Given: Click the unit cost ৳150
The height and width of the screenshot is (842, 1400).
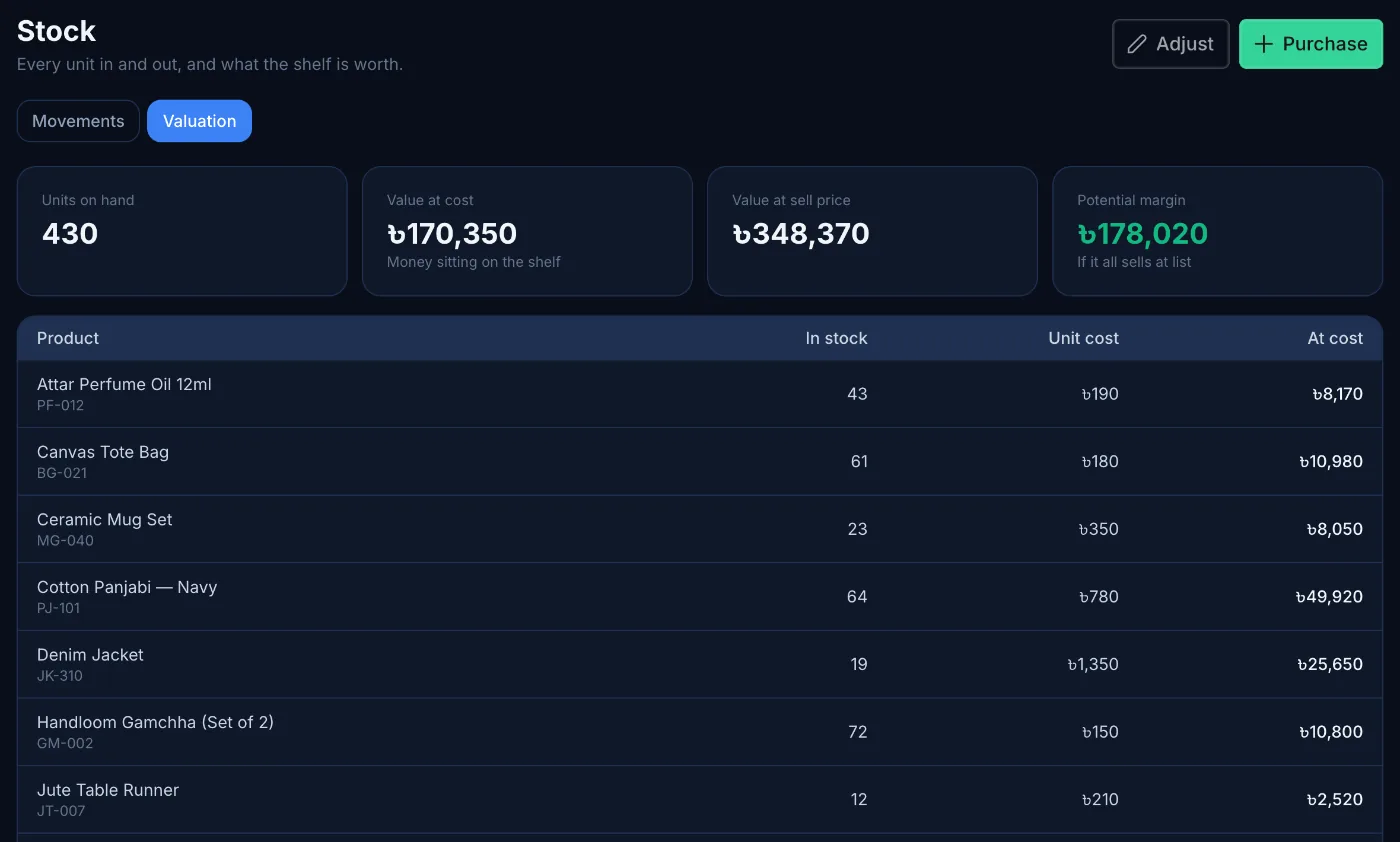Looking at the screenshot, I should pyautogui.click(x=1100, y=732).
